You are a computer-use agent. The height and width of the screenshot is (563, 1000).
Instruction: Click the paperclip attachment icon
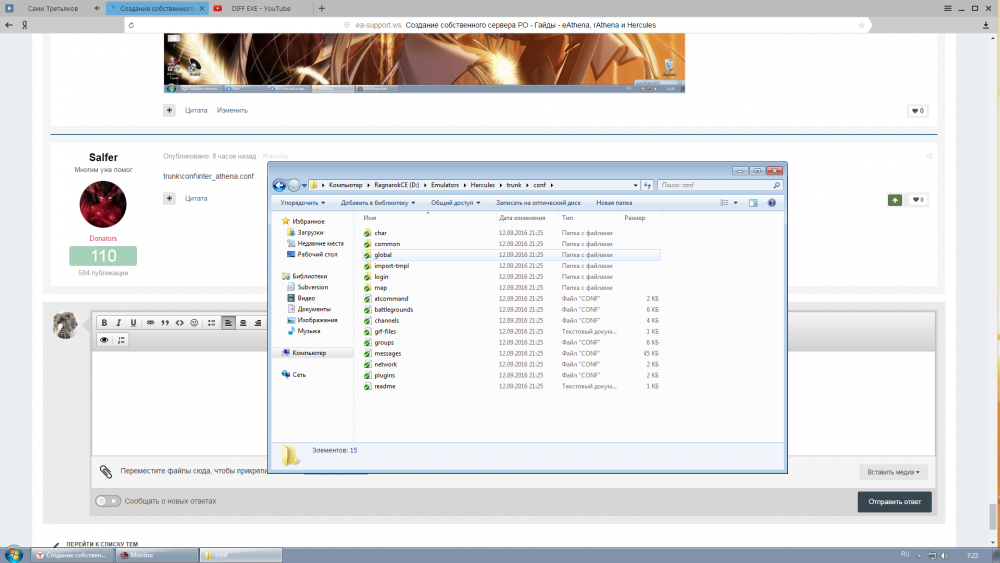coord(105,471)
